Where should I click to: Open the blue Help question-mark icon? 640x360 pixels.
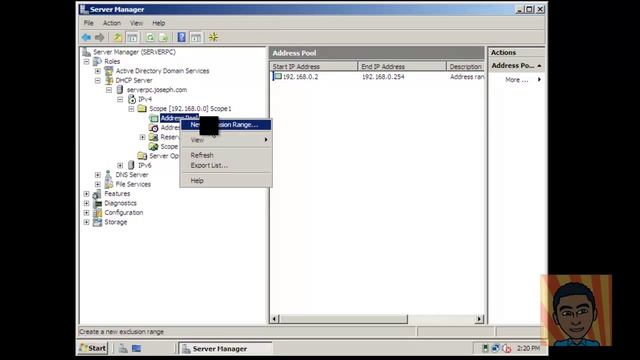coord(181,38)
